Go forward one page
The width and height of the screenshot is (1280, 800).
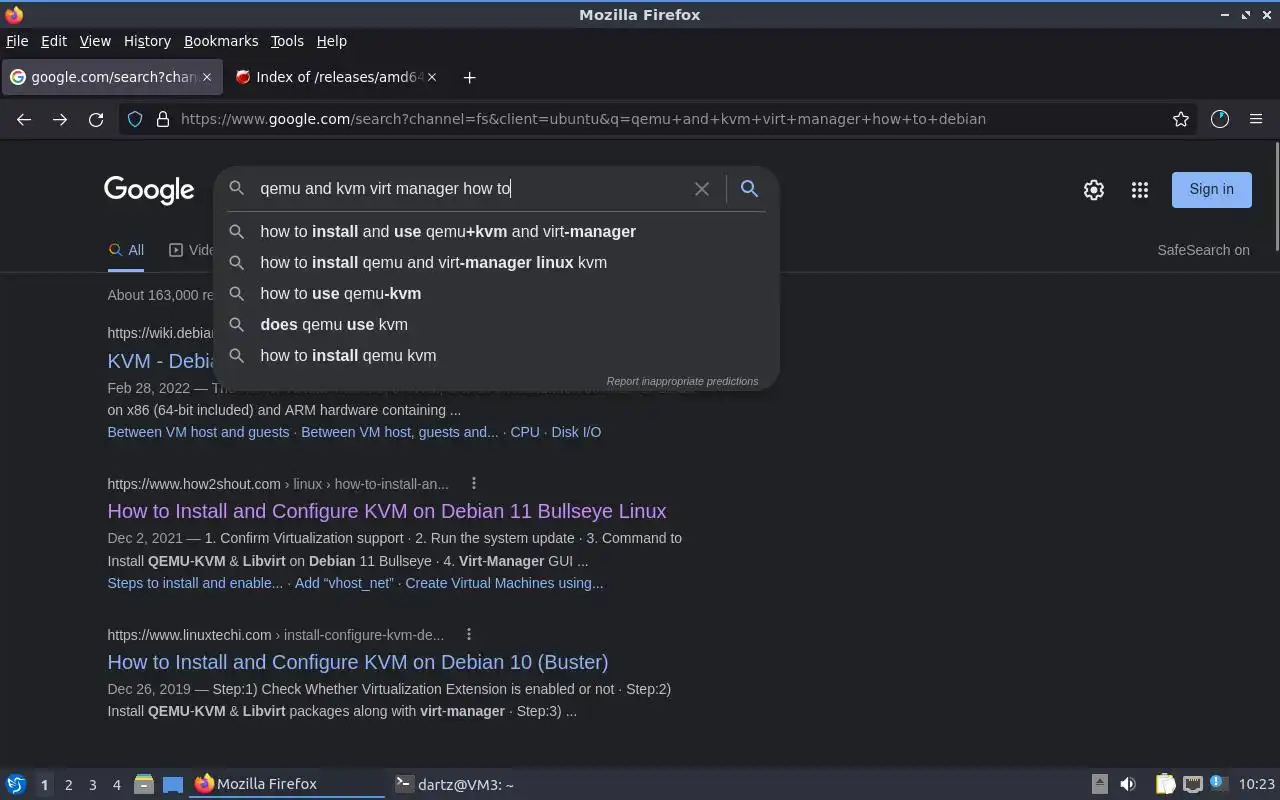tap(60, 119)
